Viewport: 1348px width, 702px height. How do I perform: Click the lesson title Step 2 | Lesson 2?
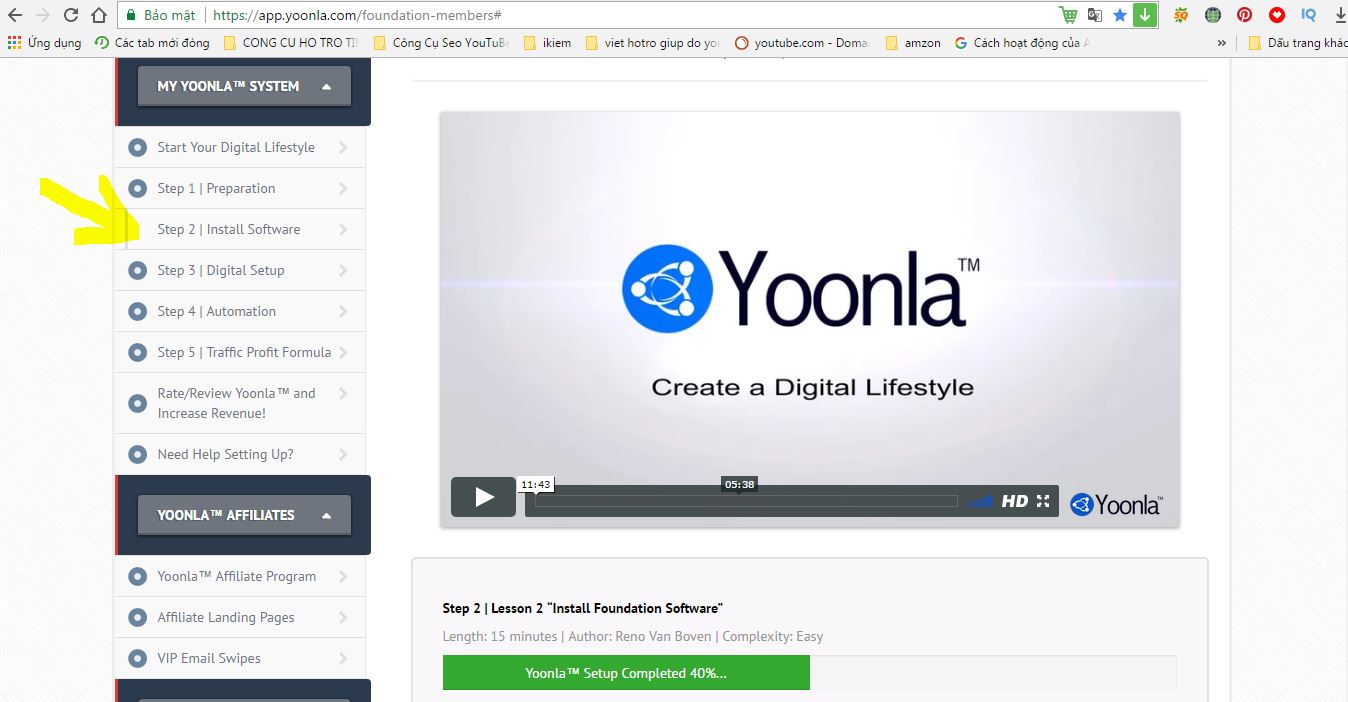point(583,608)
